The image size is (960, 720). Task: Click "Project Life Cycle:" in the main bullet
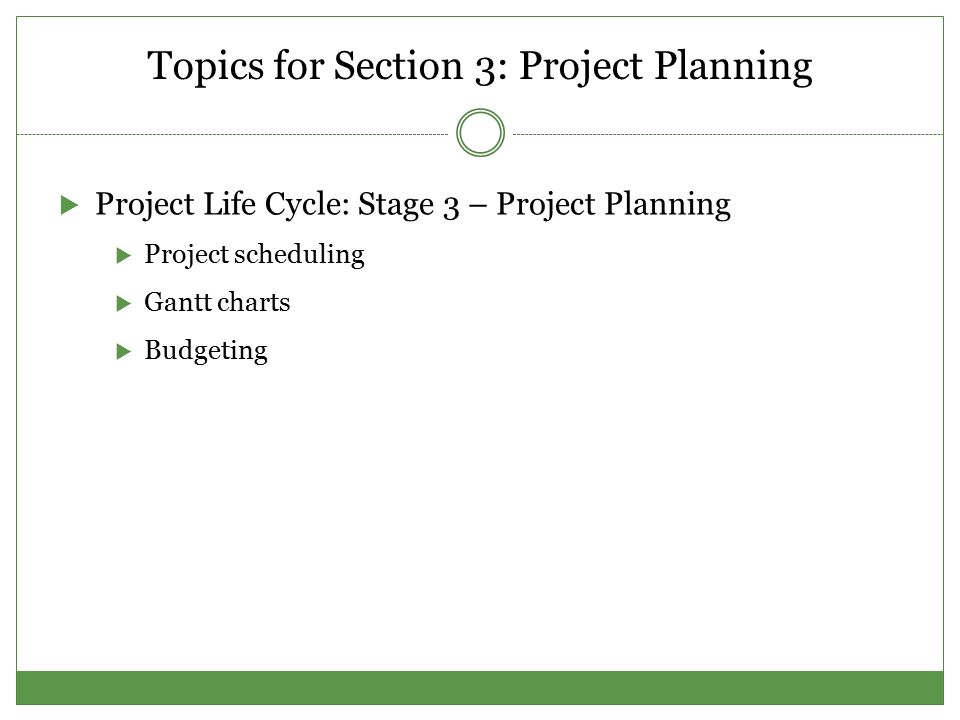(222, 204)
